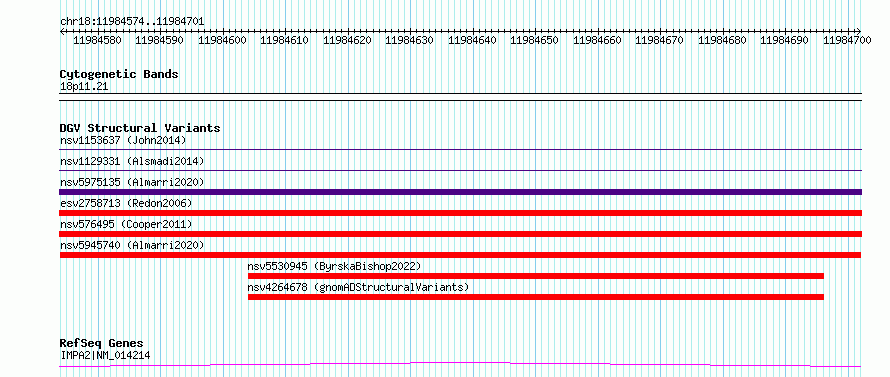Click ruler position 11984610

[x=284, y=40]
